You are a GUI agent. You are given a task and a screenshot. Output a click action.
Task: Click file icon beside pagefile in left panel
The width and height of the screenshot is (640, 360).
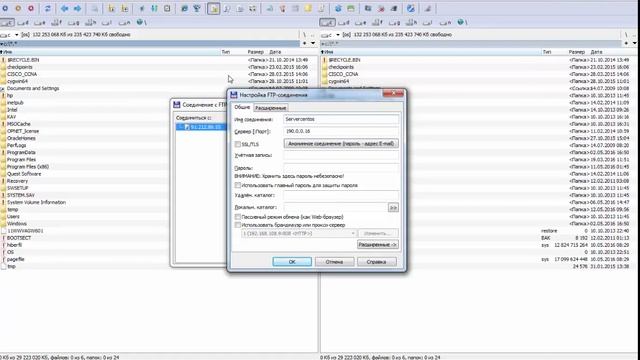pyautogui.click(x=3, y=259)
